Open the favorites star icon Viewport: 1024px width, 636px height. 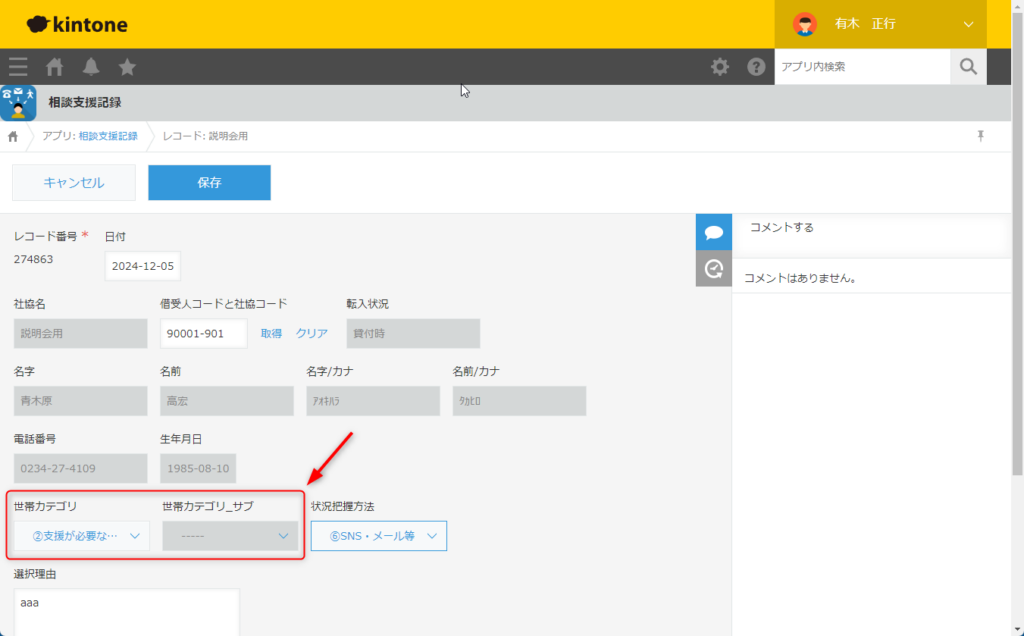tap(127, 67)
